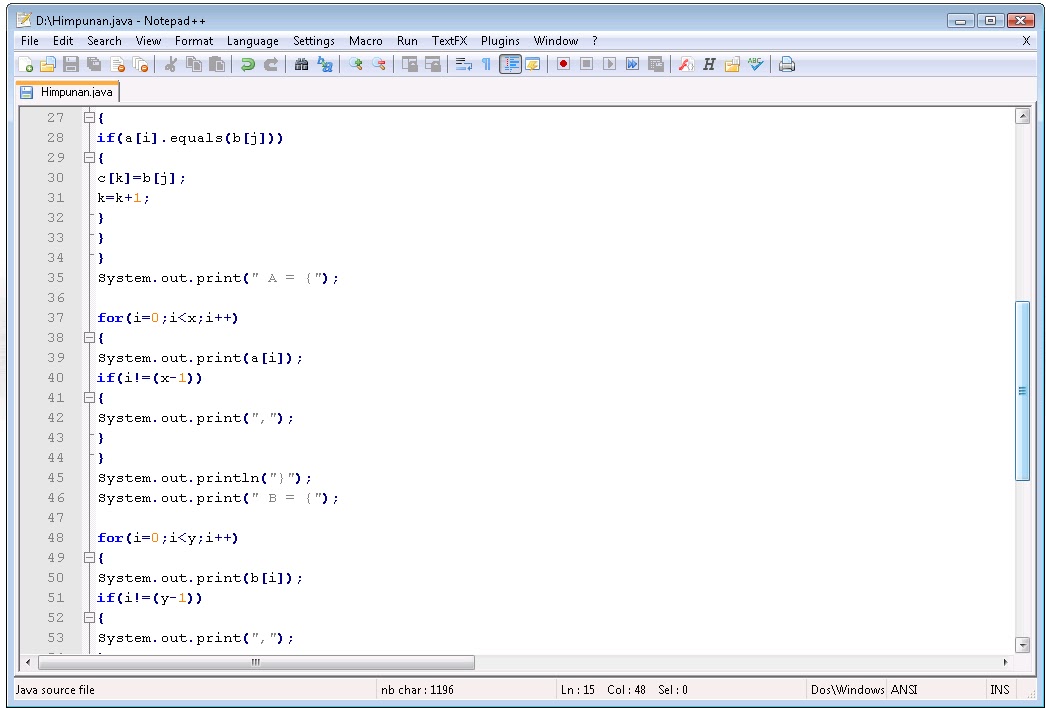
Task: Click the Paste clipboard icon
Action: tap(217, 64)
